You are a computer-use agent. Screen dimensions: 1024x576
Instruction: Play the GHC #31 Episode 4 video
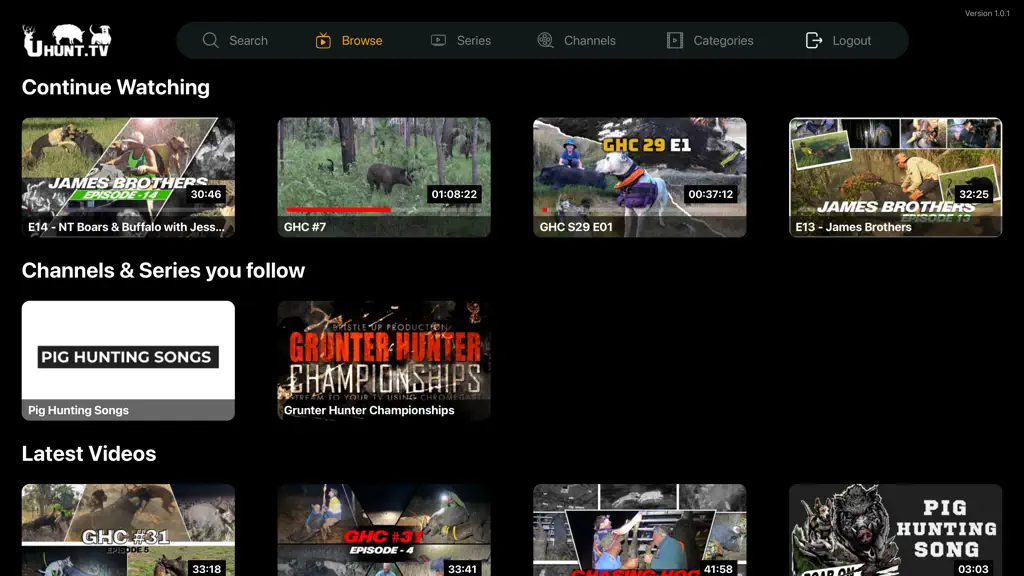(x=384, y=530)
